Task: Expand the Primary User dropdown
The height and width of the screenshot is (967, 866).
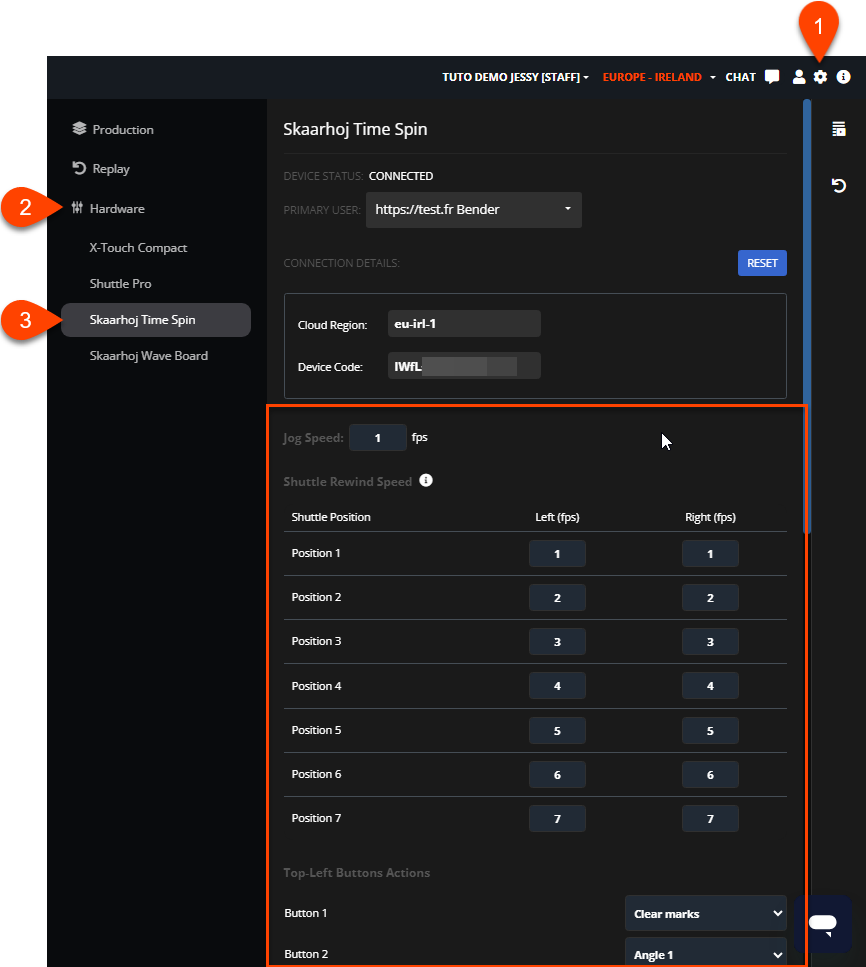Action: click(474, 210)
